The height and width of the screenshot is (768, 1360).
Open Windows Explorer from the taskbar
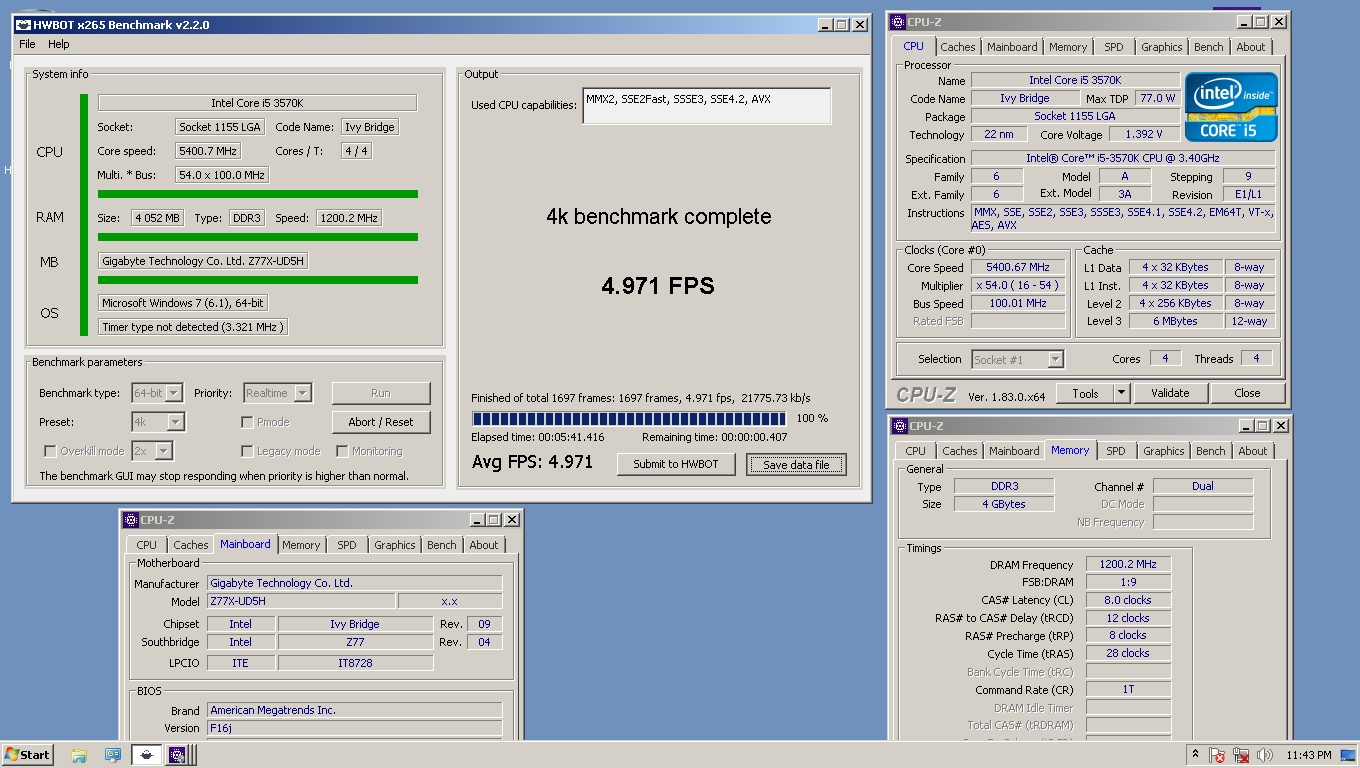coord(79,755)
